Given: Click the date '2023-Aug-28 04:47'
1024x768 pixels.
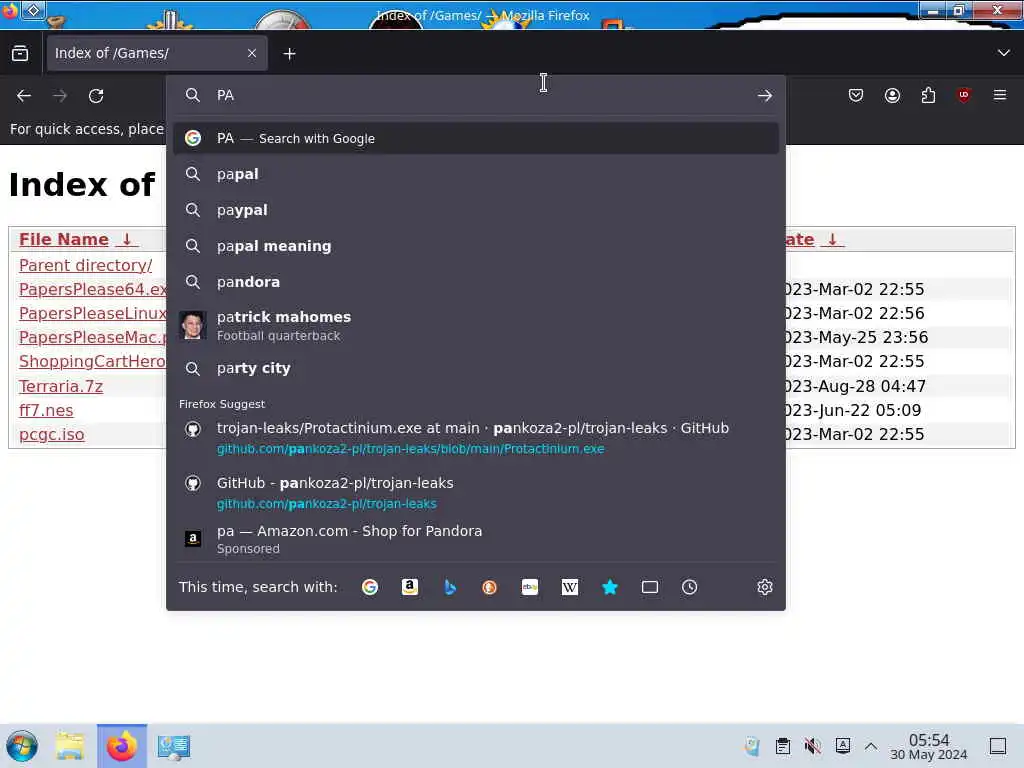Looking at the screenshot, I should coord(856,386).
